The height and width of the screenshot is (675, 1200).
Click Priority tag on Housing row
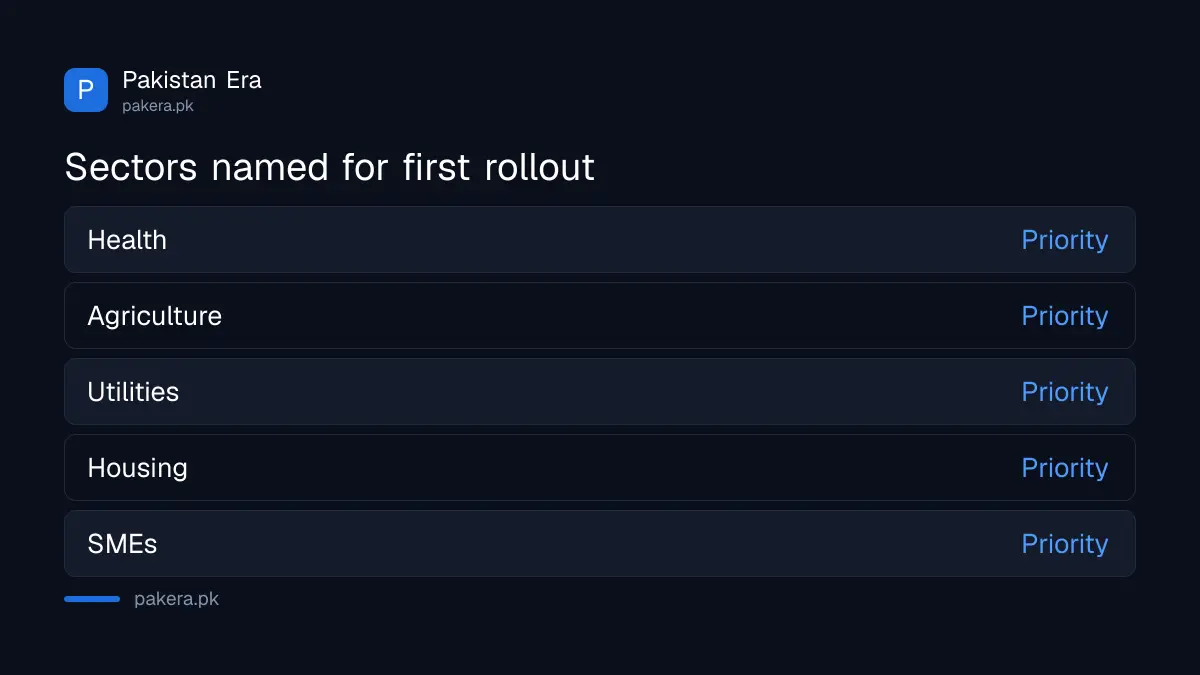coord(1065,469)
